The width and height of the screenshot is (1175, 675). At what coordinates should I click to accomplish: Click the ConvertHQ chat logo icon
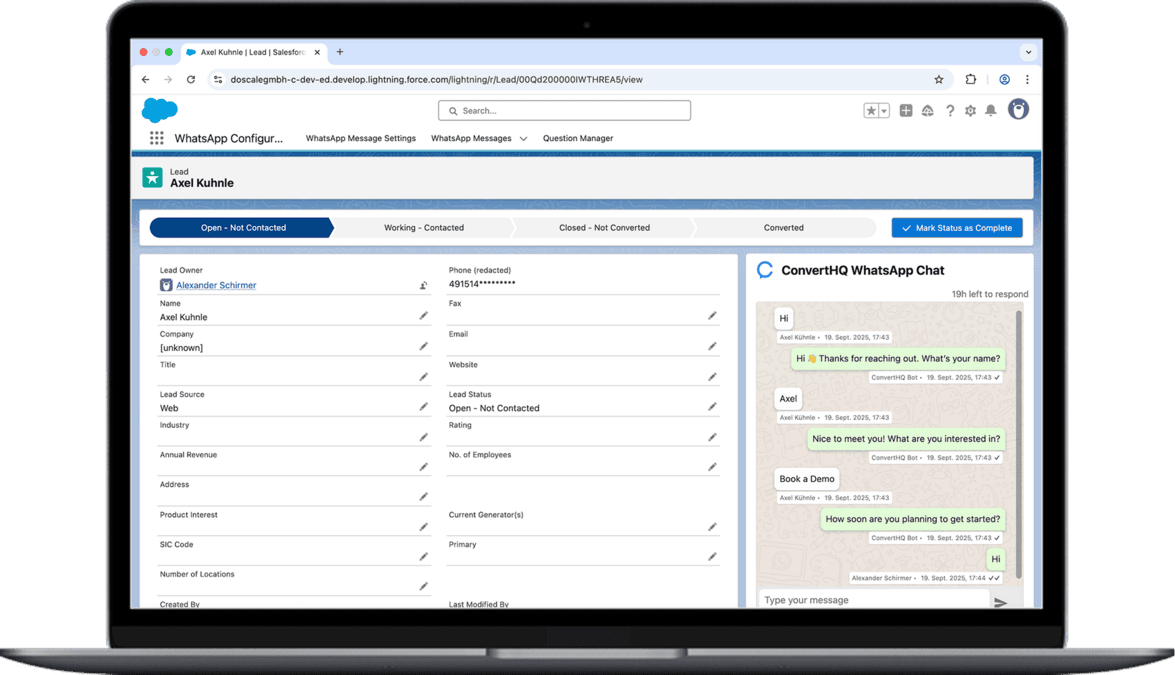tap(764, 270)
